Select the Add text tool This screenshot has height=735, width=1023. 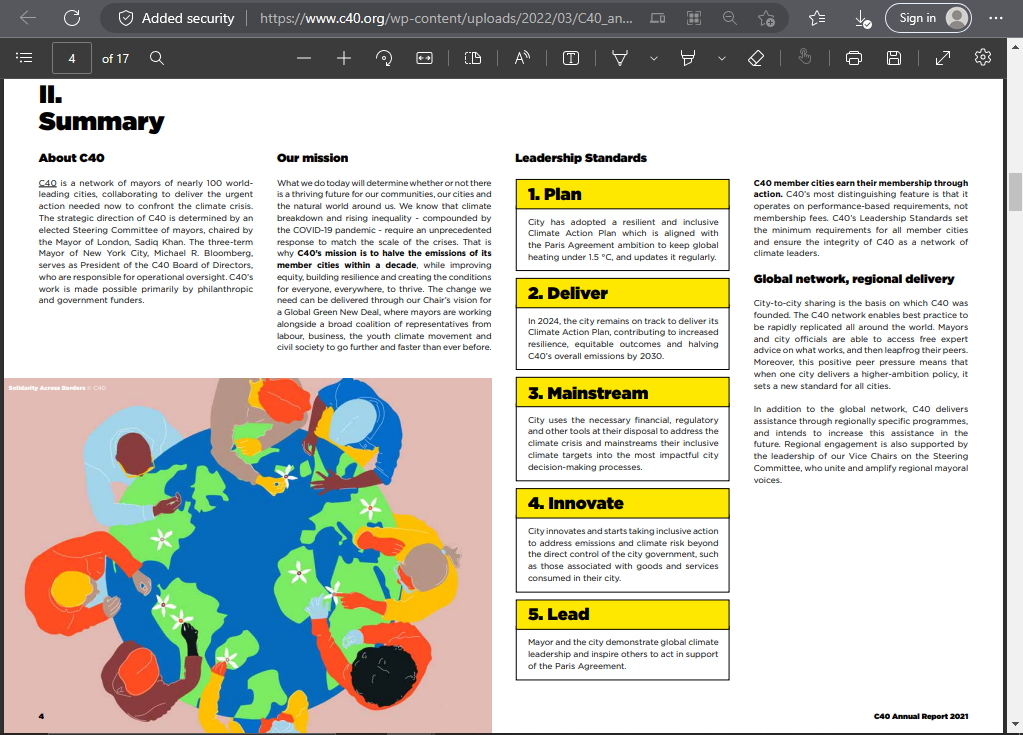(x=571, y=58)
